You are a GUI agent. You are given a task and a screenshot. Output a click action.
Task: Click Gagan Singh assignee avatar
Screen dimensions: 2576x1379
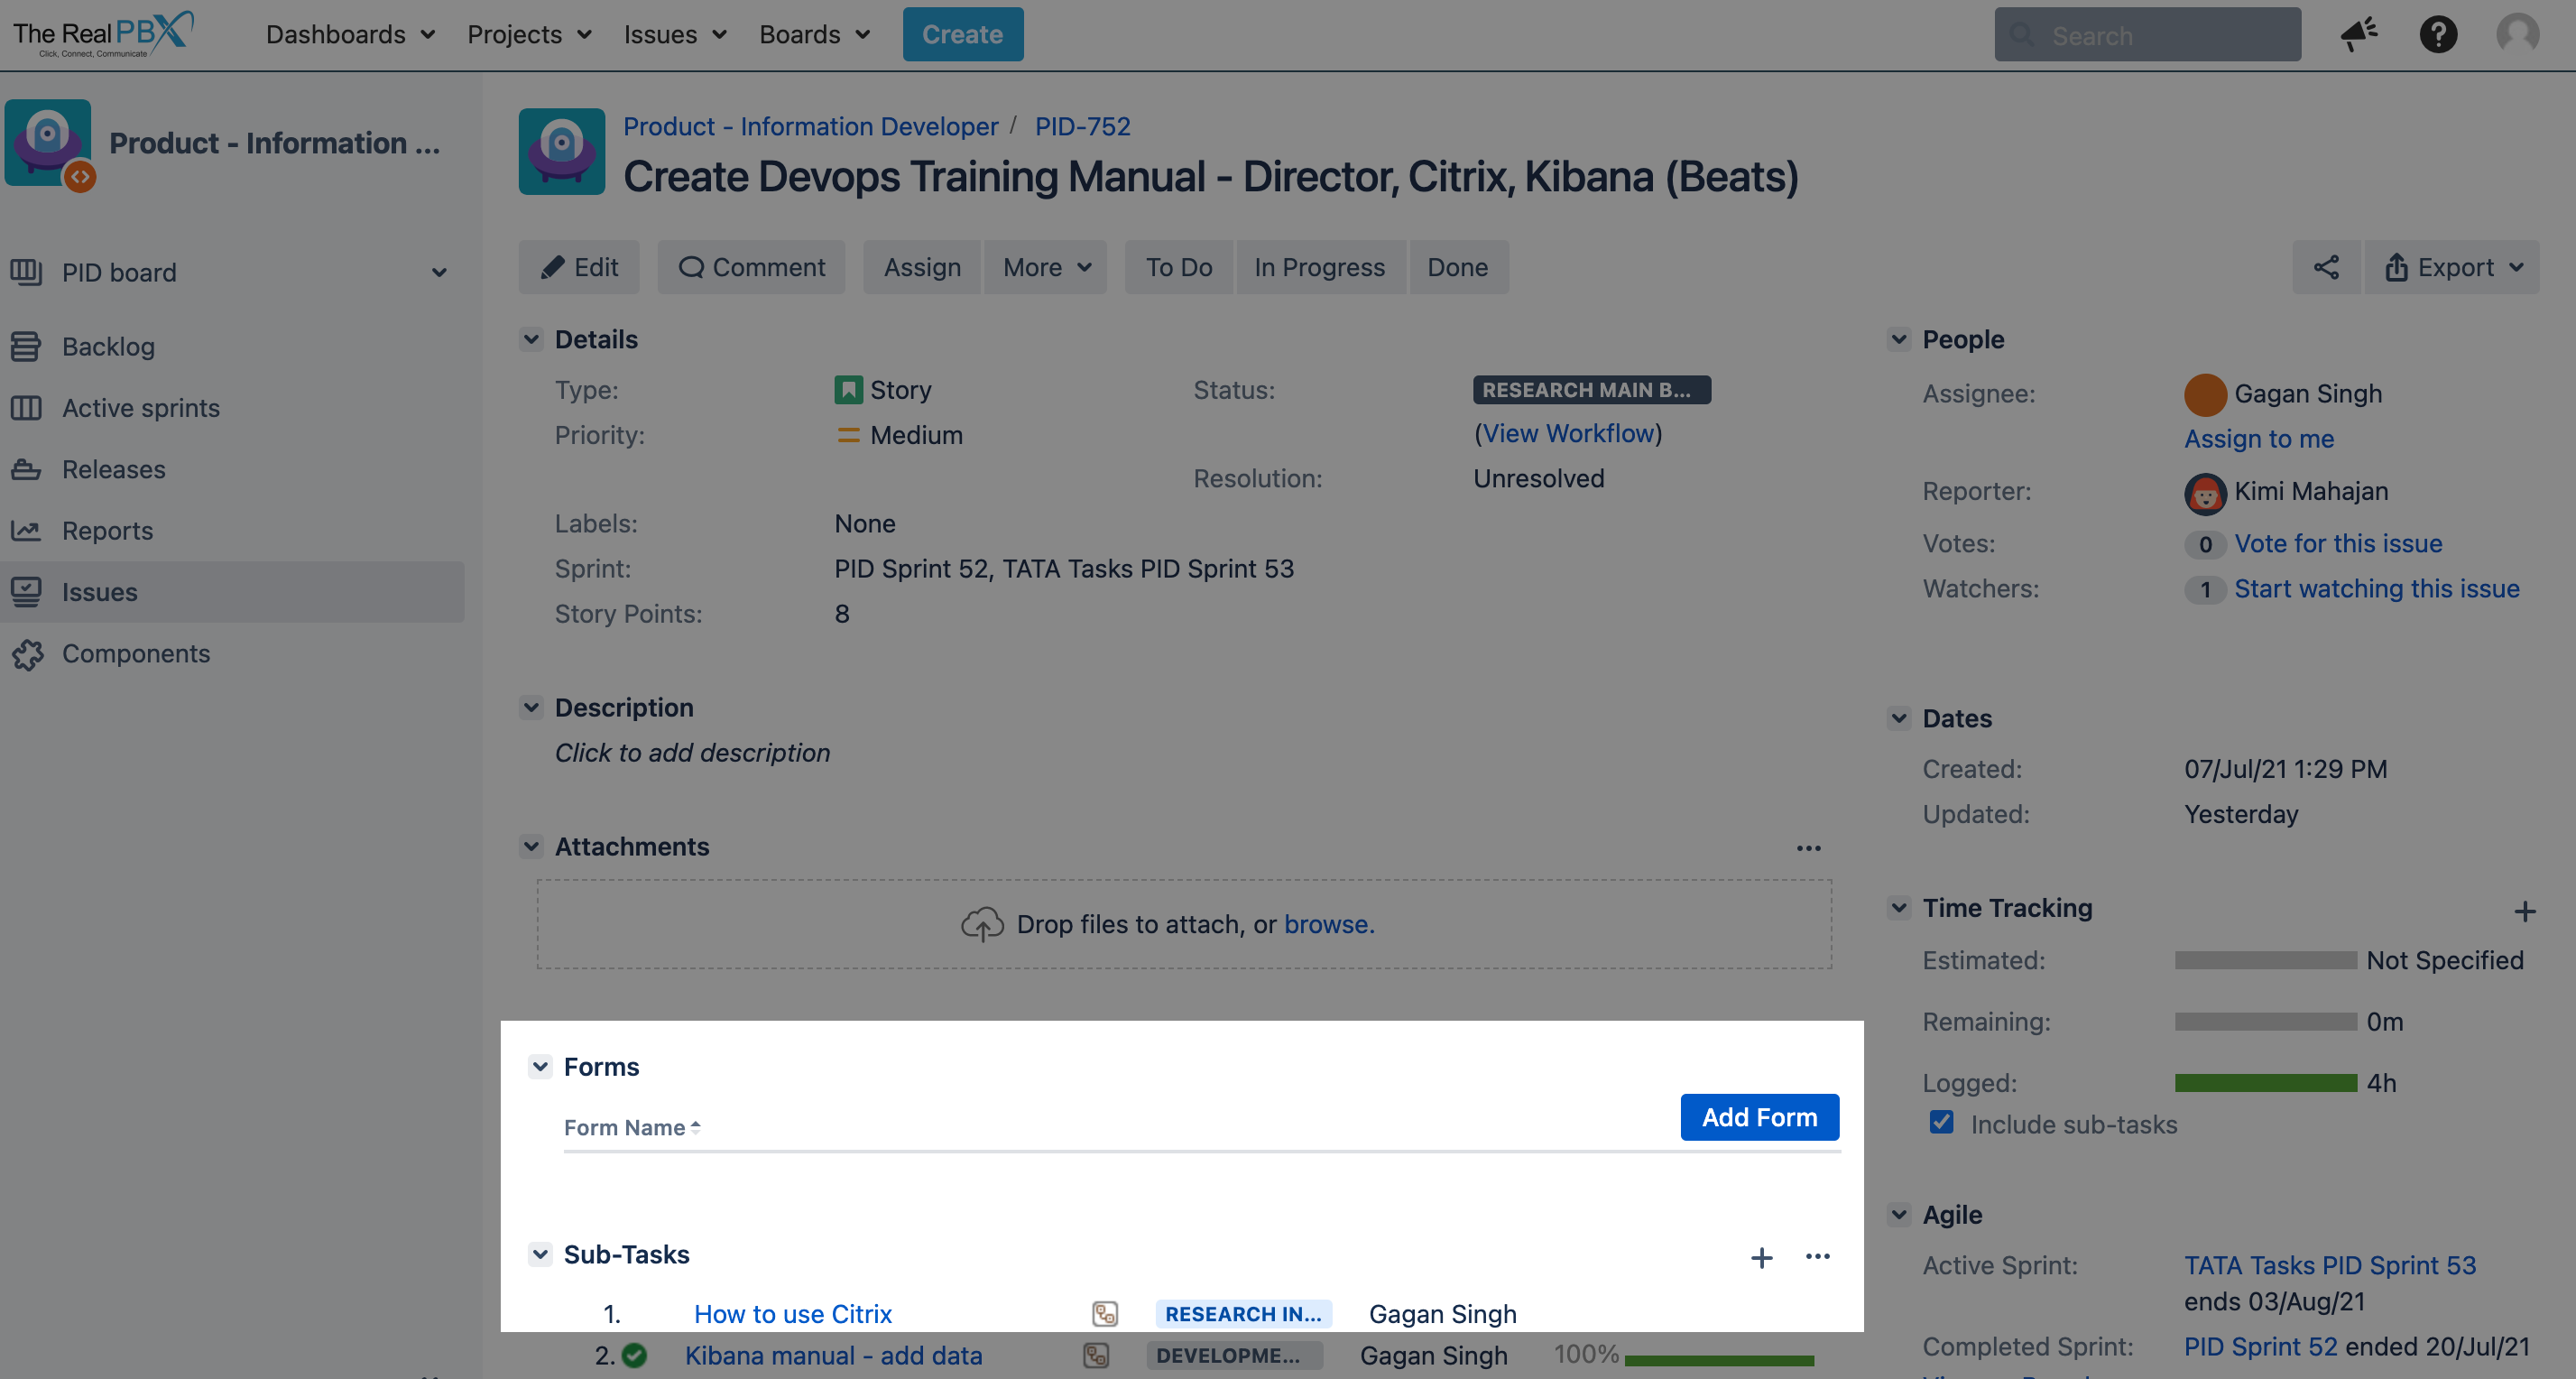click(2205, 394)
